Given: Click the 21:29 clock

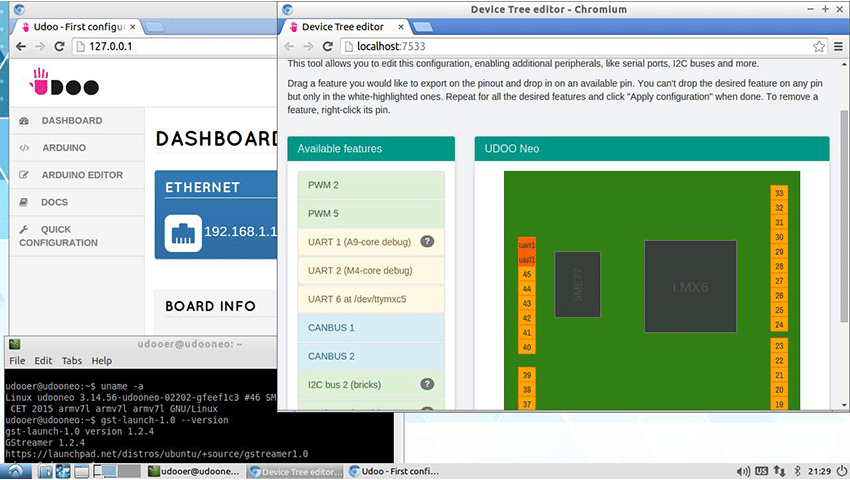Looking at the screenshot, I should 819,471.
